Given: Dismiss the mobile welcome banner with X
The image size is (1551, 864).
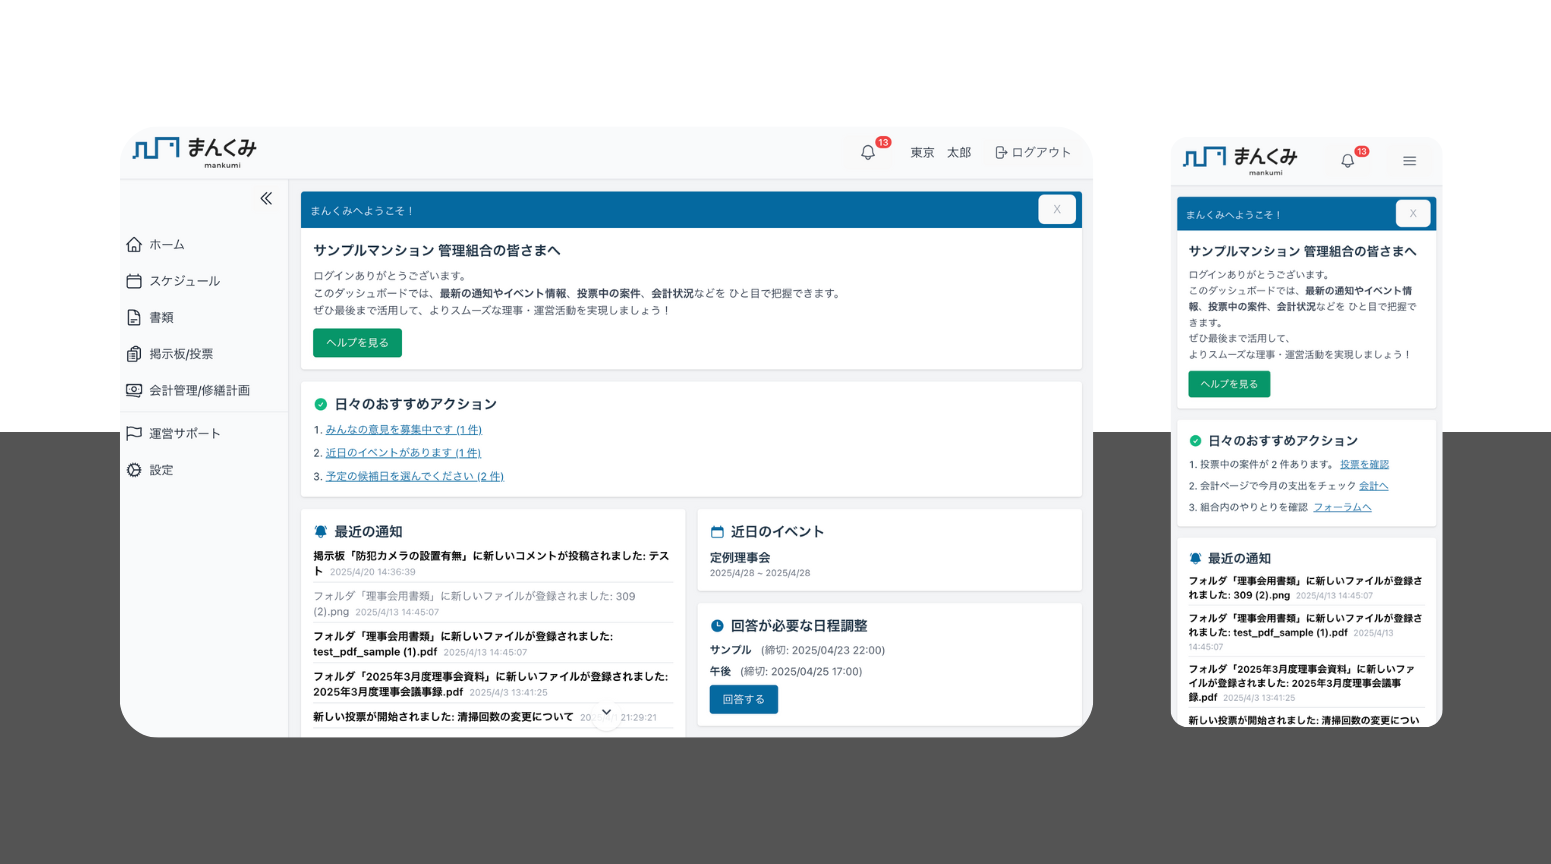Looking at the screenshot, I should 1412,214.
